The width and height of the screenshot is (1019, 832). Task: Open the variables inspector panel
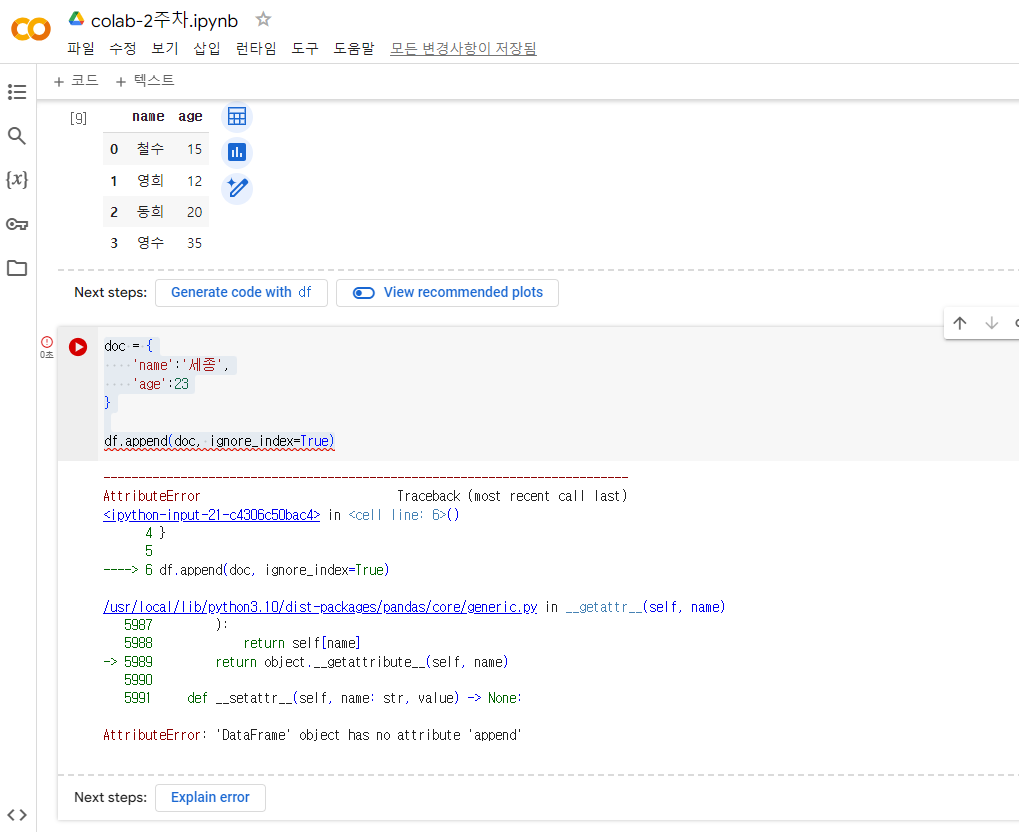click(x=17, y=179)
